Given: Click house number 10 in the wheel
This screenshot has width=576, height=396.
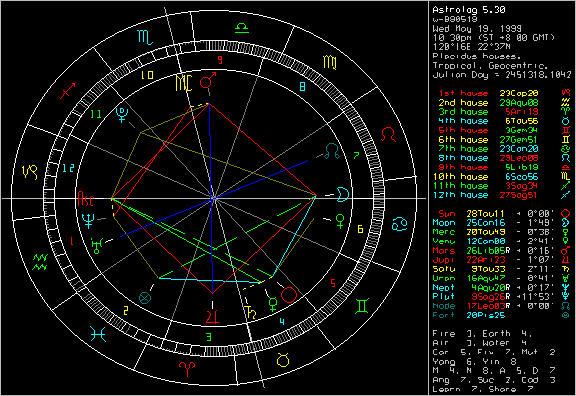Looking at the screenshot, I should point(147,75).
